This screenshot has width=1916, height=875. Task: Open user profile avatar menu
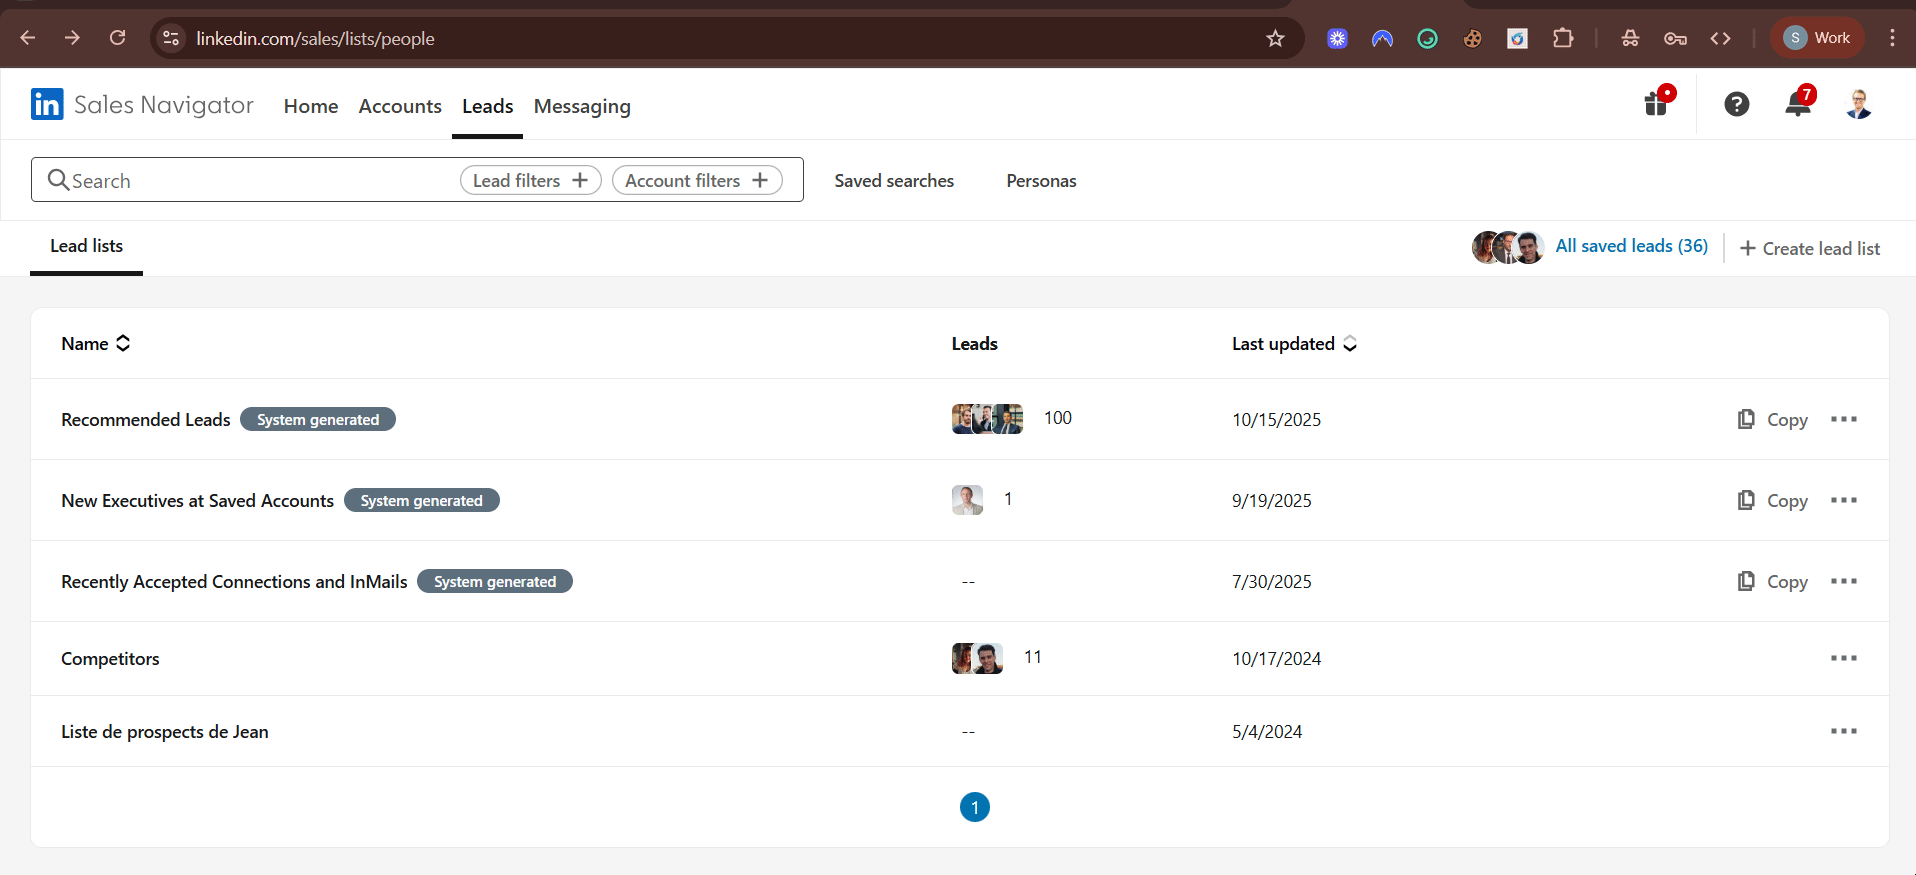click(1859, 104)
